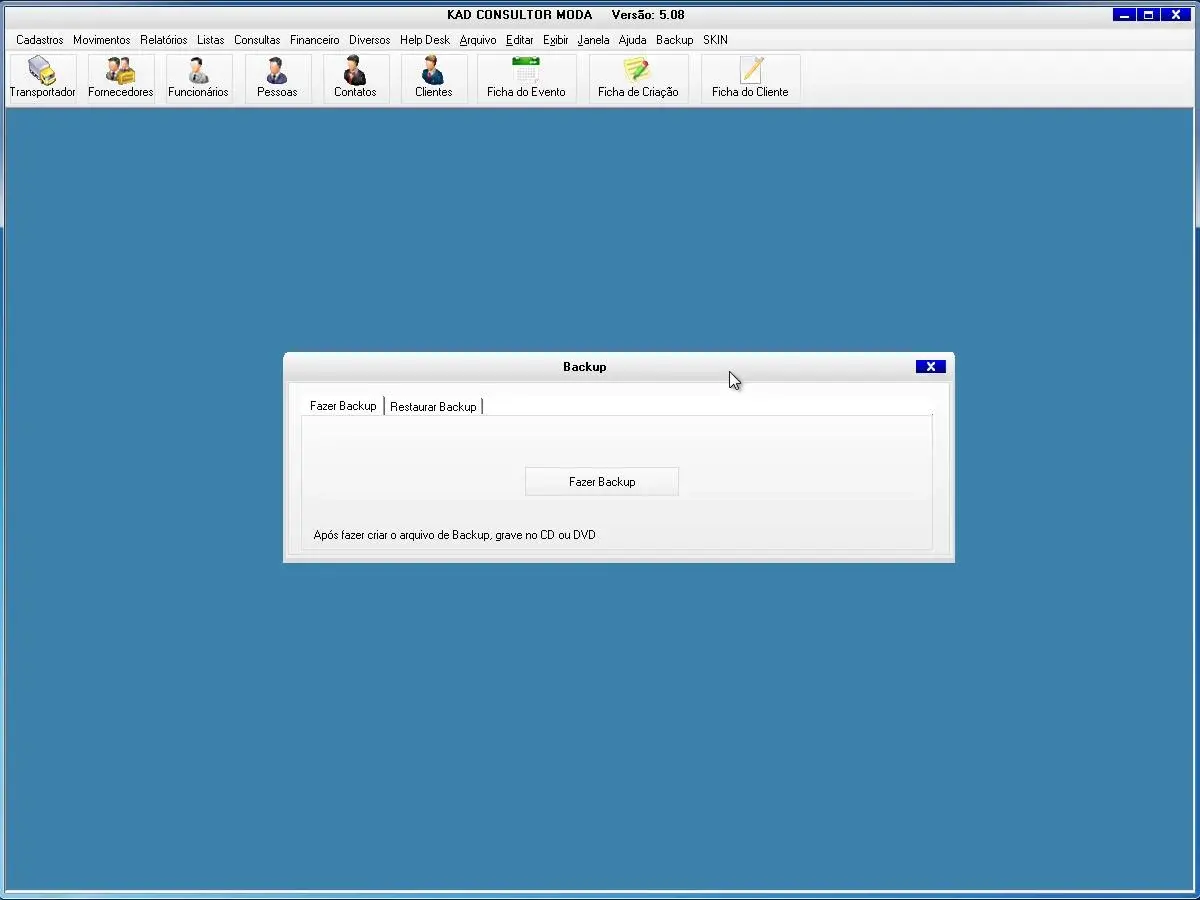Click the Fornecedores toolbar icon
Screen dimensions: 1200x900
(x=120, y=78)
